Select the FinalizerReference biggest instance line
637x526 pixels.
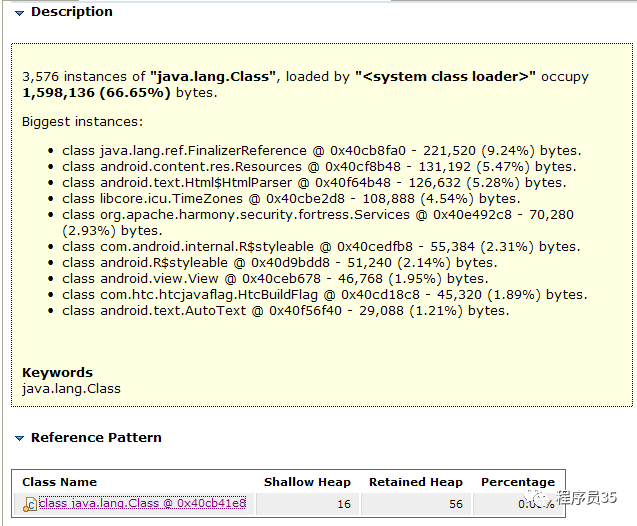point(322,151)
